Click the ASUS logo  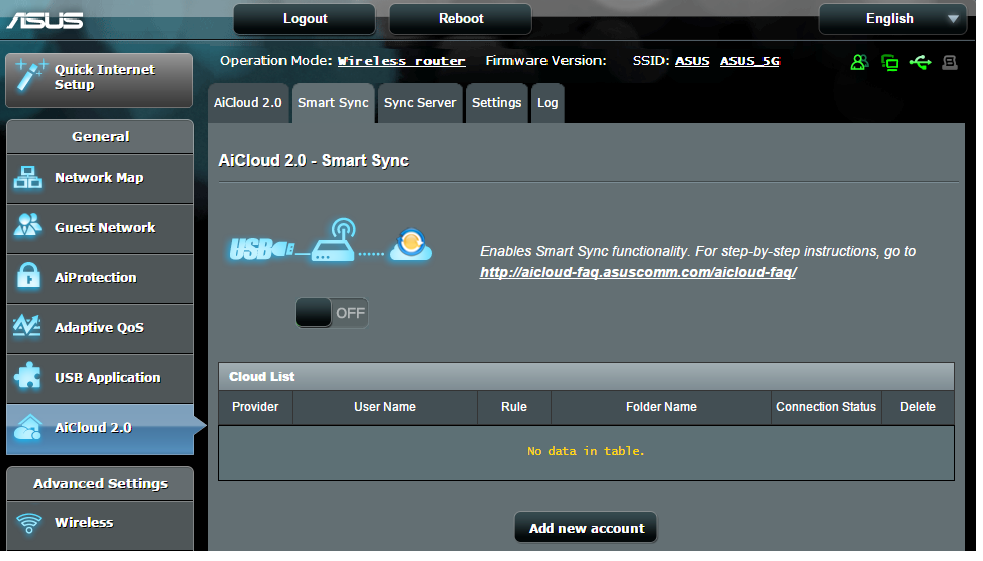[45, 21]
